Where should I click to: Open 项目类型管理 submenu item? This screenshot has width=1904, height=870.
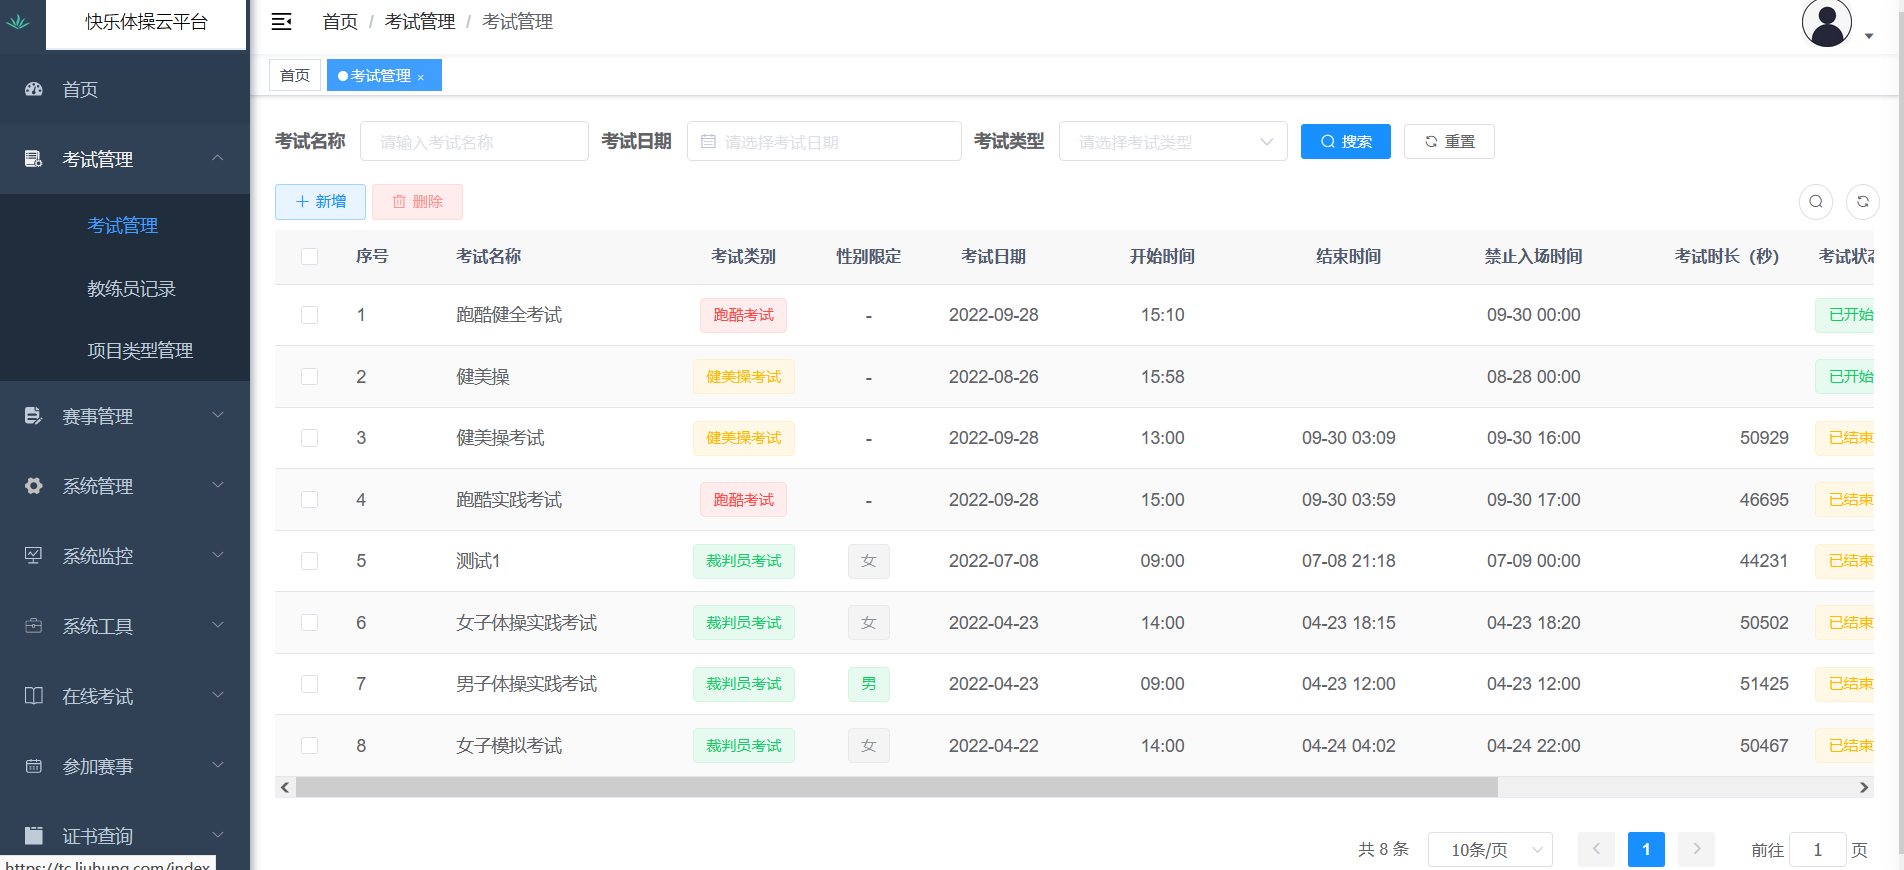140,351
